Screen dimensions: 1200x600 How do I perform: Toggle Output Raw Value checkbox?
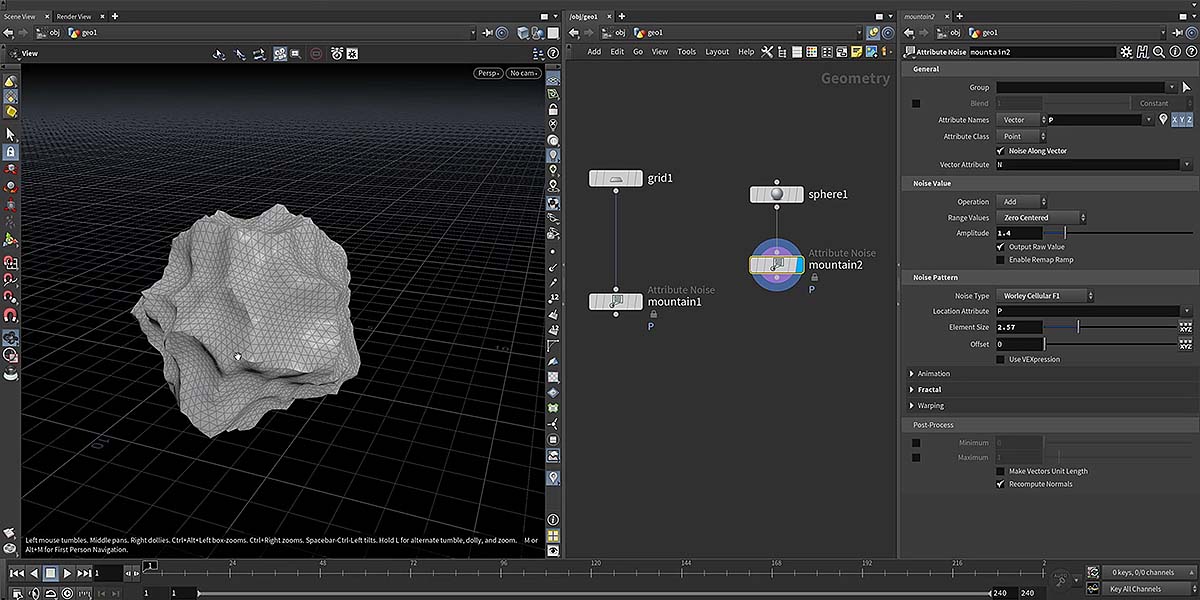(1001, 247)
